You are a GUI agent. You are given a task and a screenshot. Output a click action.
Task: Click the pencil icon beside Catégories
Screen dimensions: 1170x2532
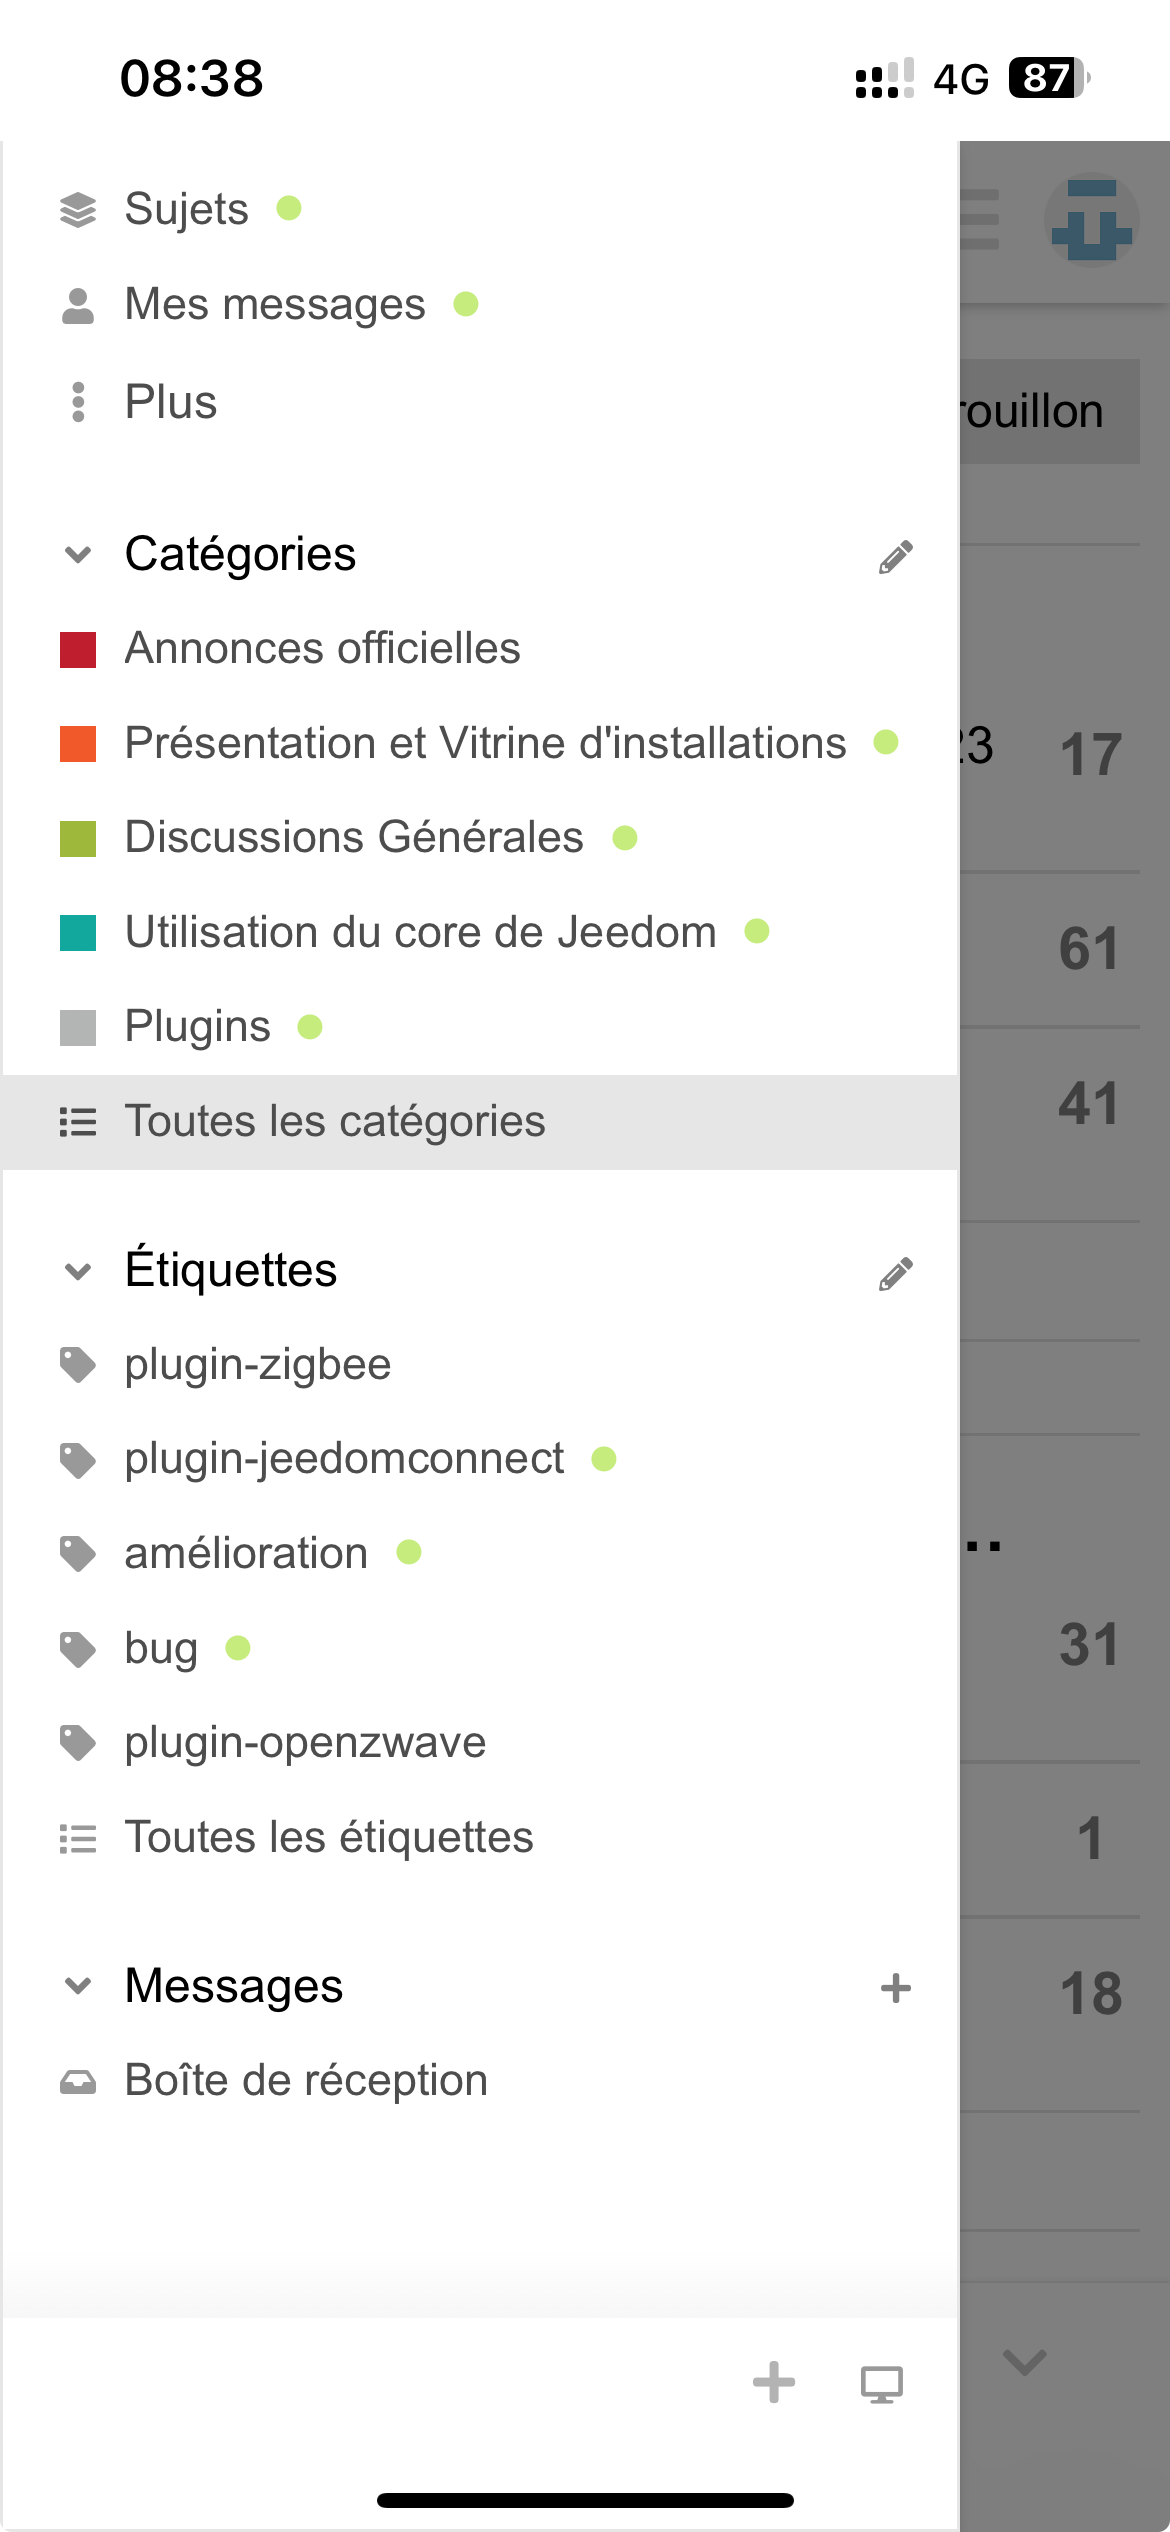point(895,557)
